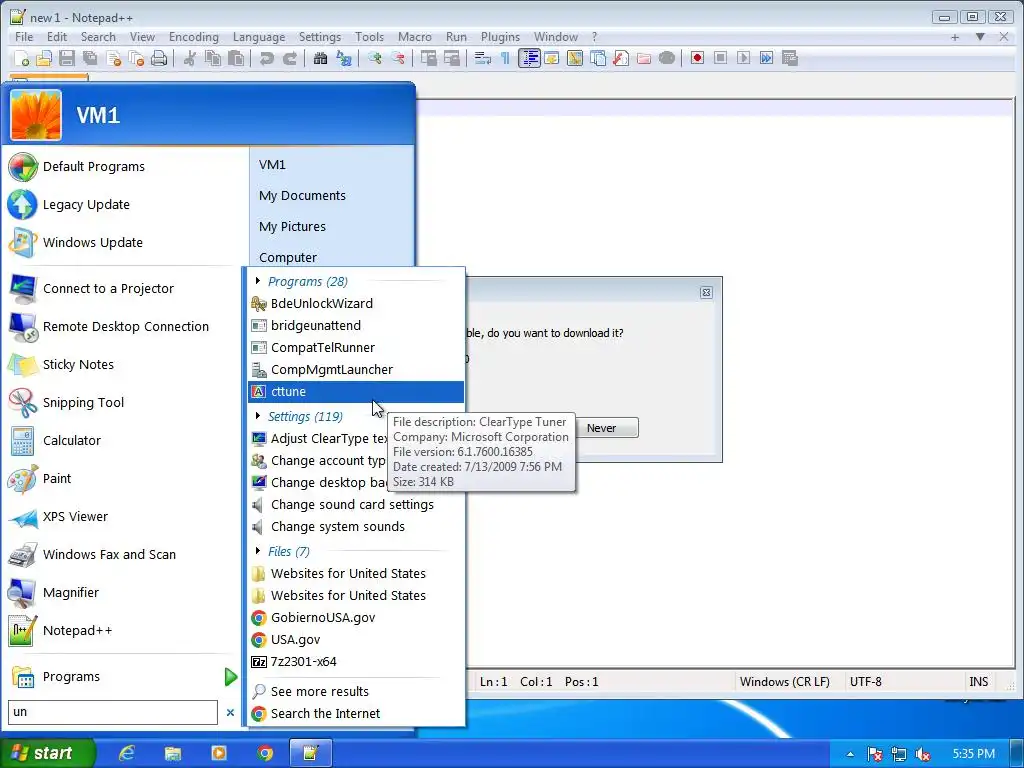The image size is (1024, 768).
Task: Open the Encoding menu
Action: click(193, 37)
